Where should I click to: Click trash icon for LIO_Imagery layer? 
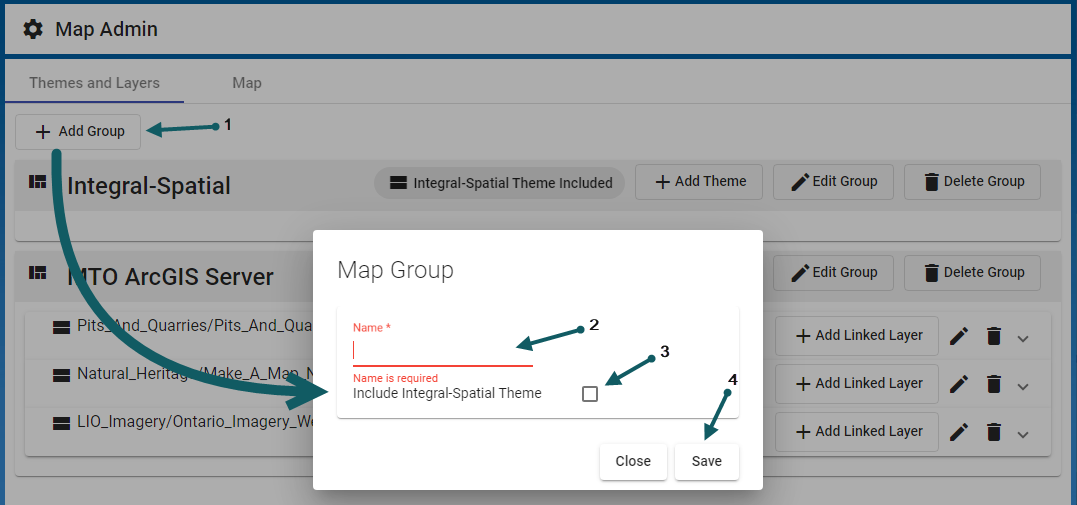(993, 431)
